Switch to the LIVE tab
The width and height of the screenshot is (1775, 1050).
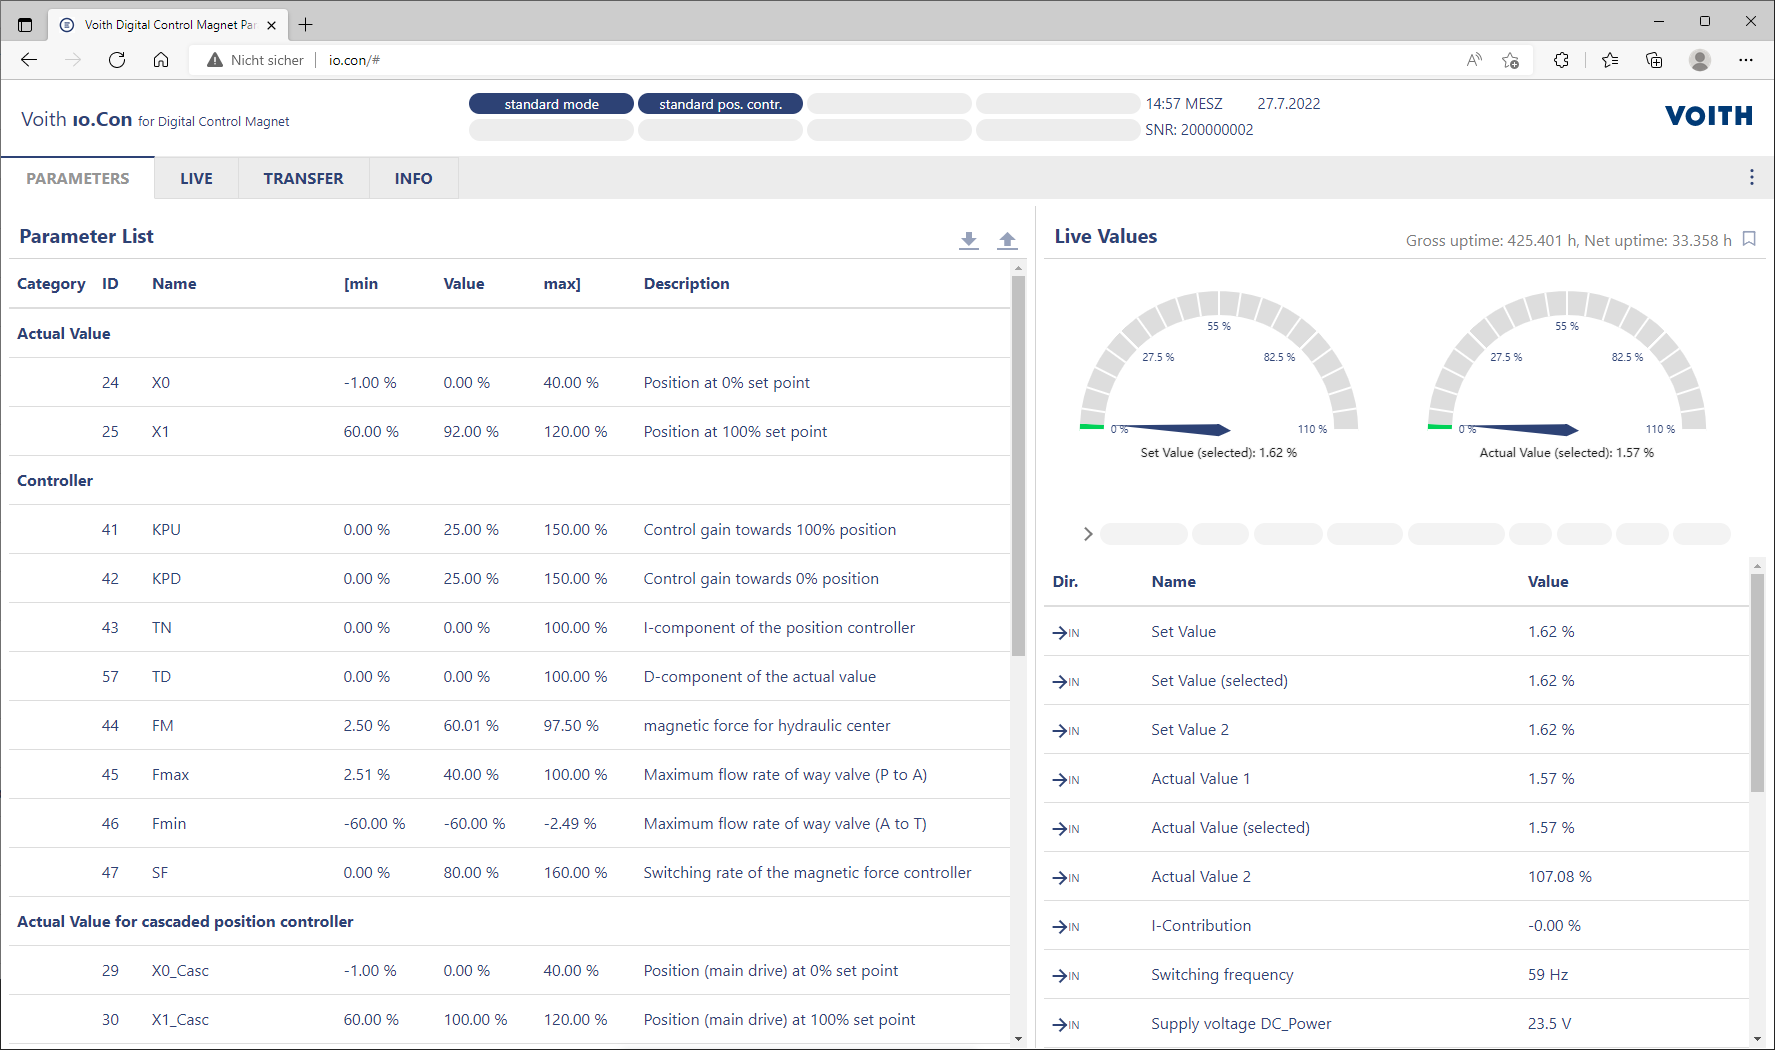coord(196,178)
